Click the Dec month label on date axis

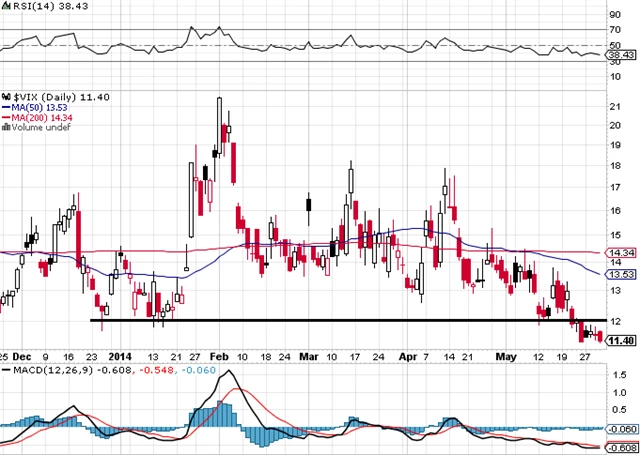[x=22, y=357]
